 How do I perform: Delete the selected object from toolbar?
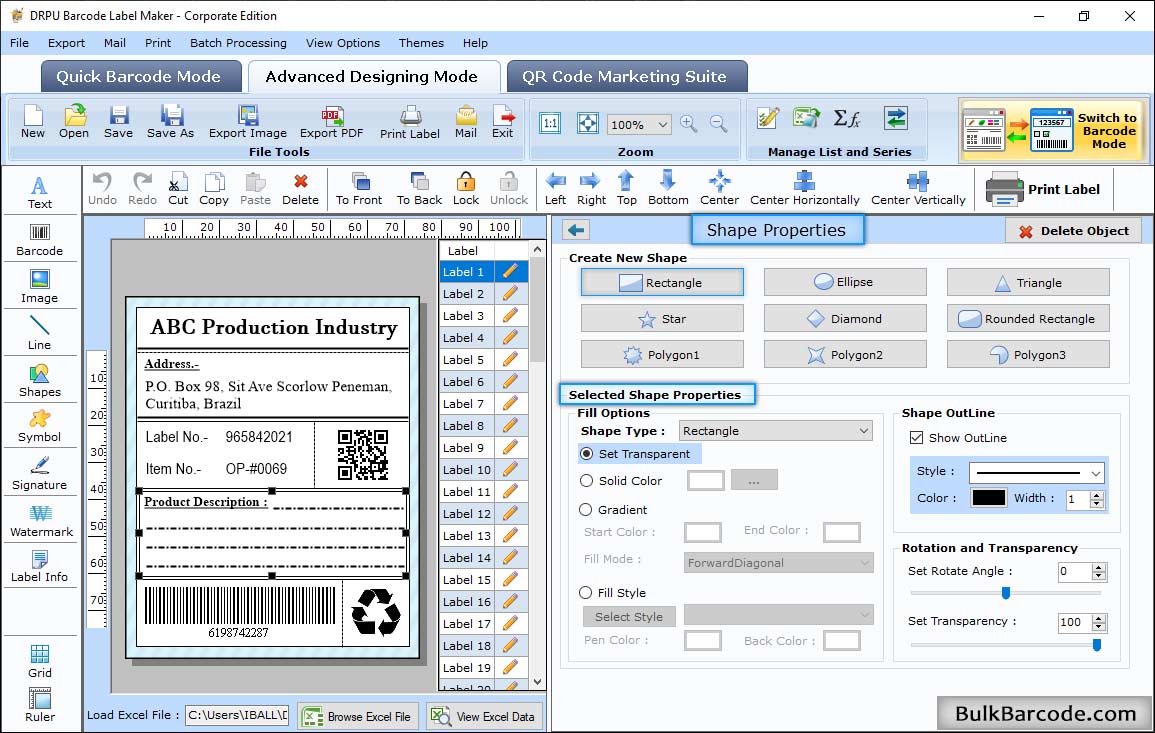(301, 189)
